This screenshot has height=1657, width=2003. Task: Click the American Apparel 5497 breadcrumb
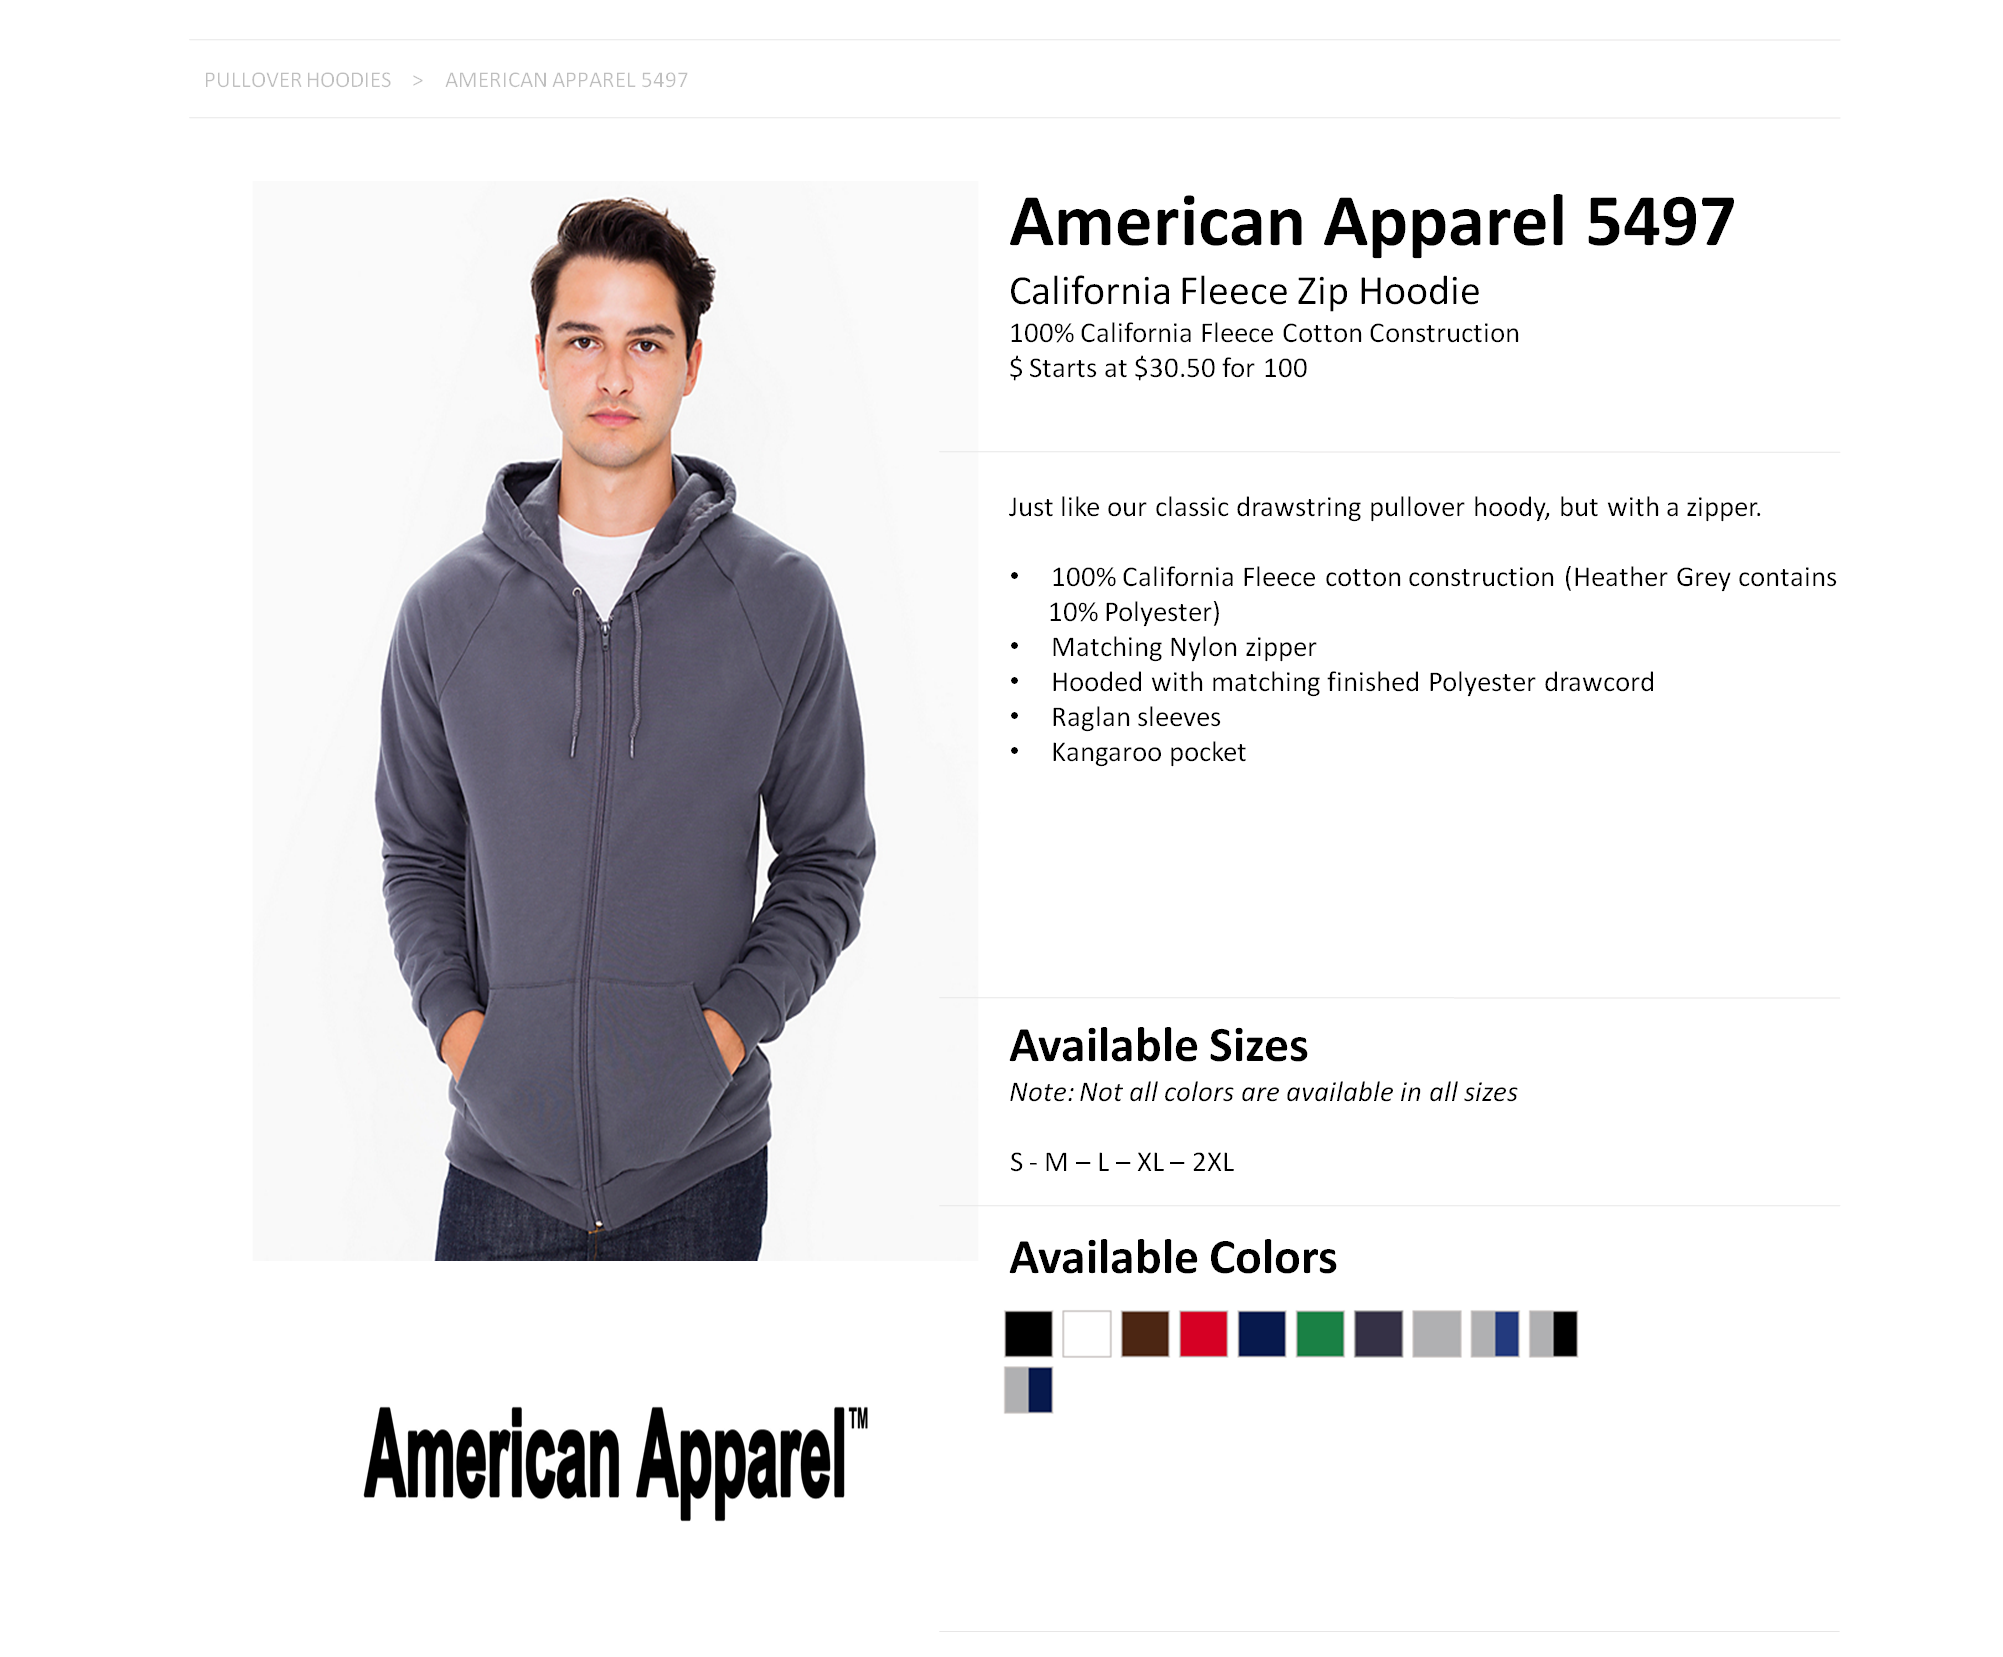(x=566, y=80)
